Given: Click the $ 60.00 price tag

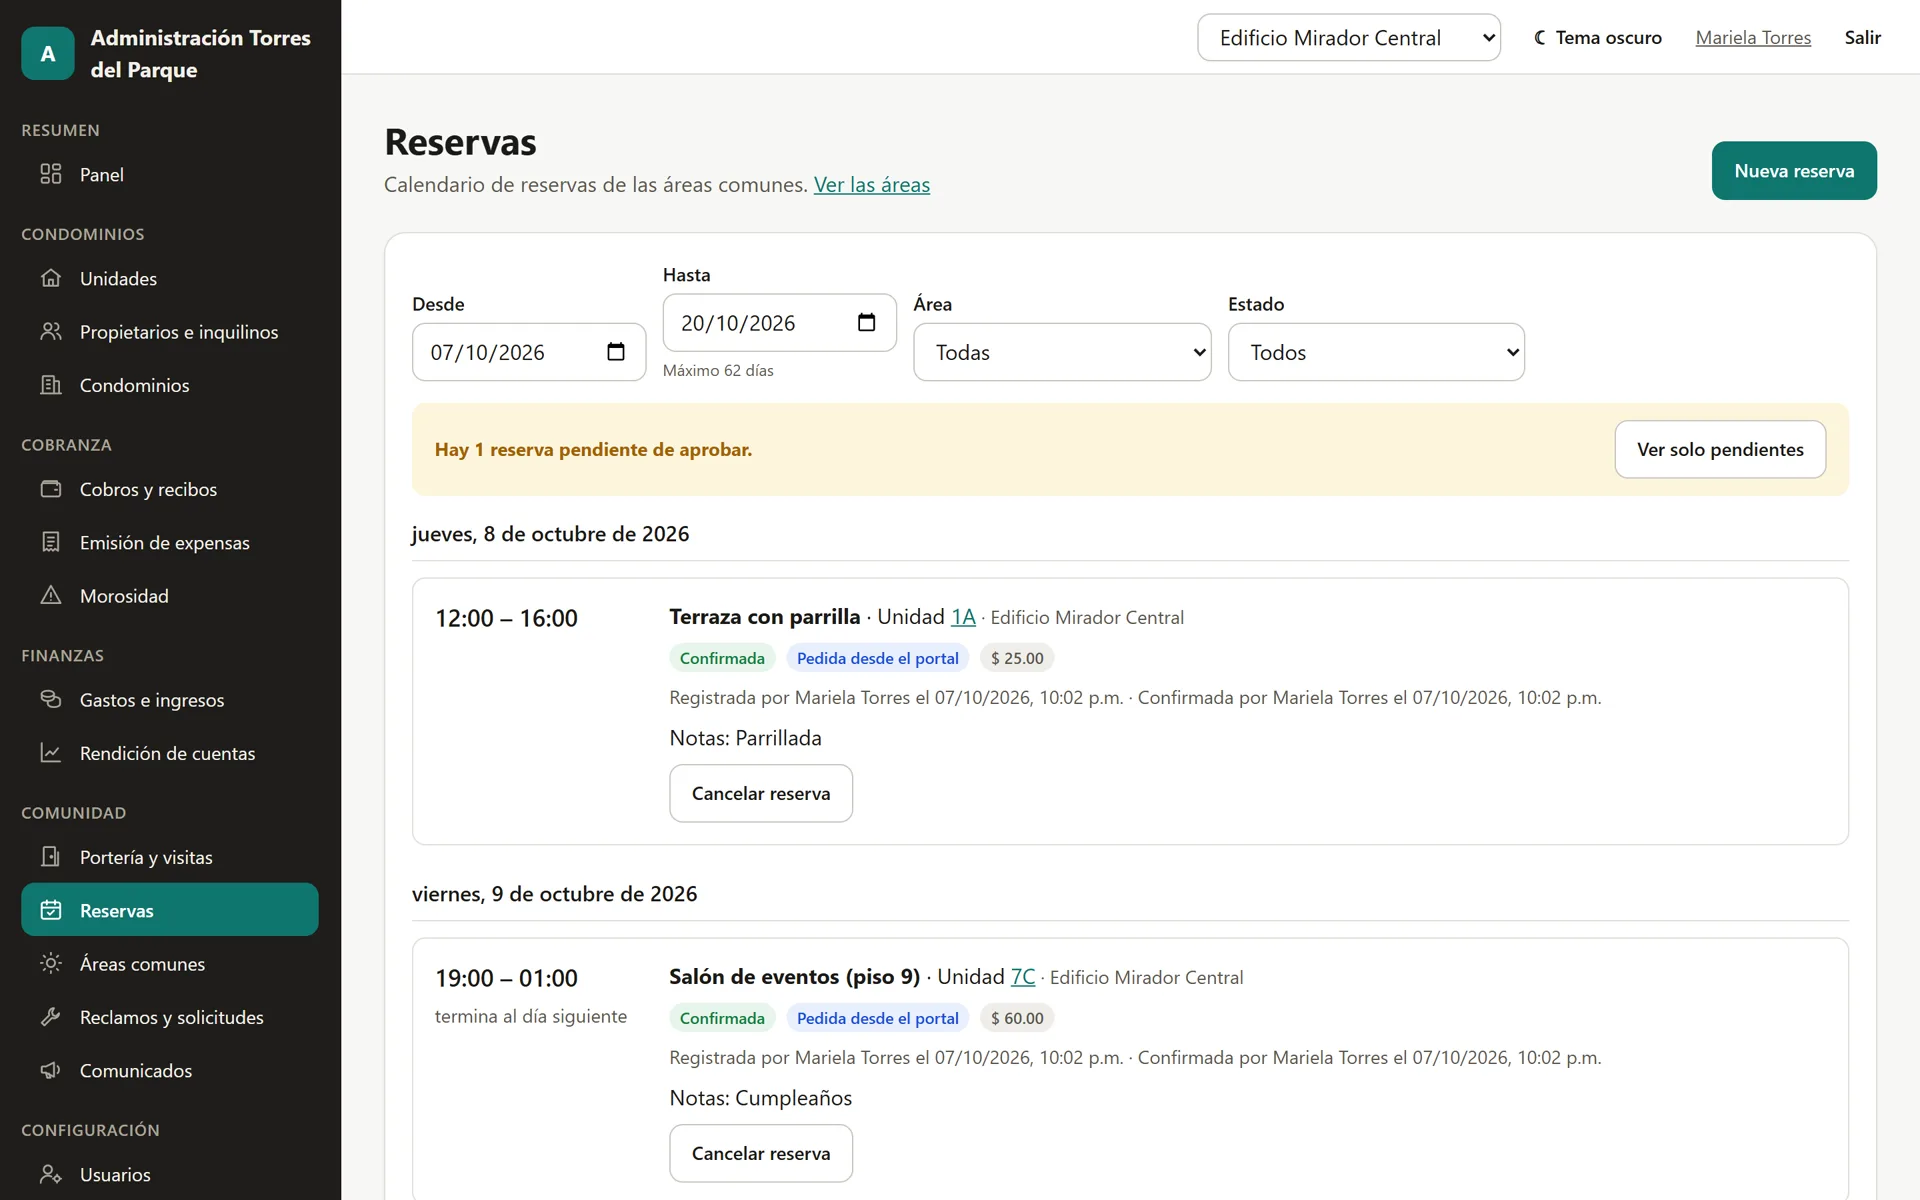Looking at the screenshot, I should [1017, 1018].
